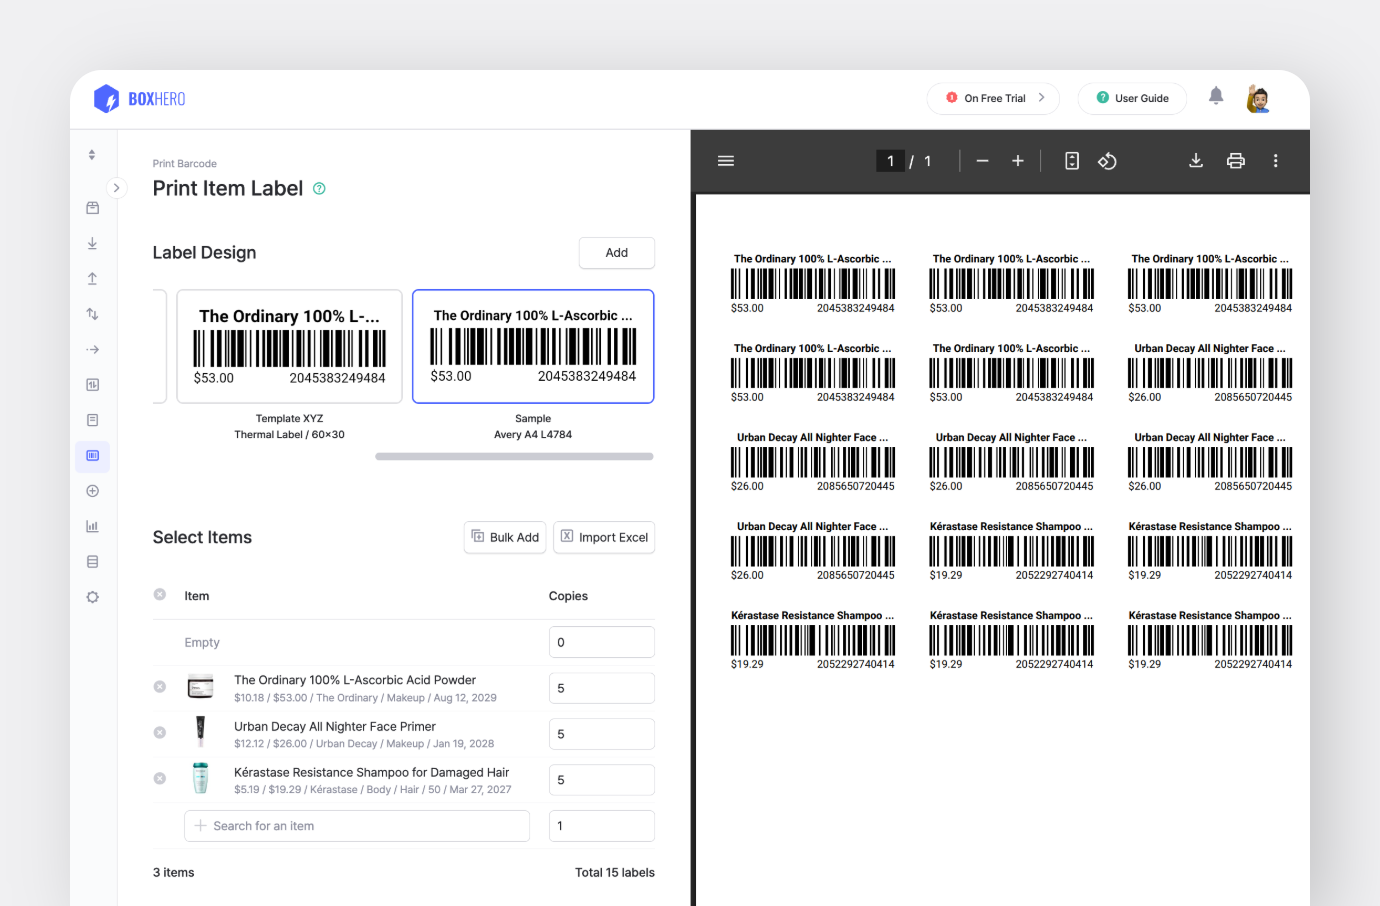Click the fit-to-page icon in viewer
1380x906 pixels.
(1071, 161)
